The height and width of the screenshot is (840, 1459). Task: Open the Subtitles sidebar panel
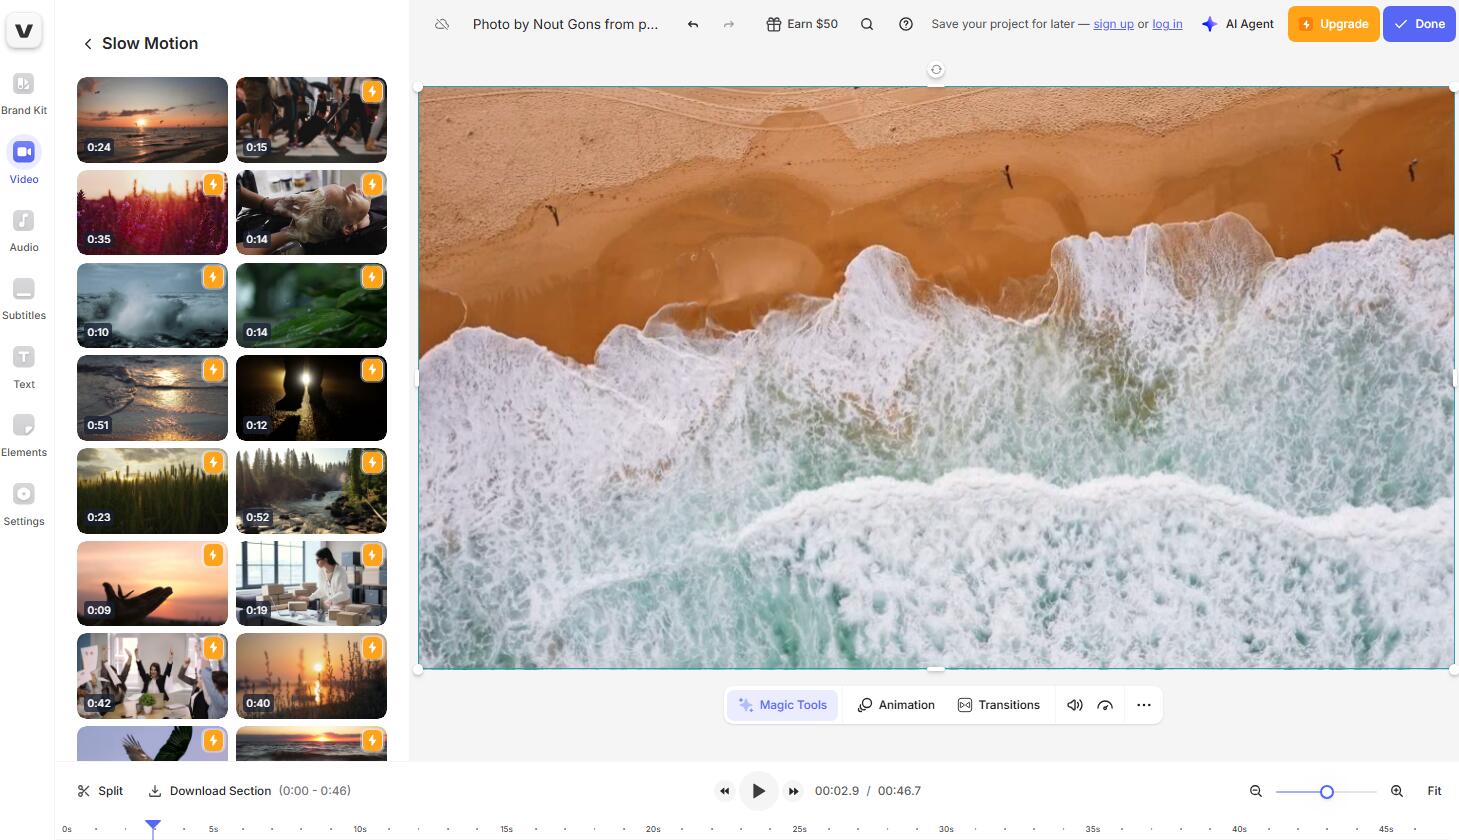pos(24,299)
